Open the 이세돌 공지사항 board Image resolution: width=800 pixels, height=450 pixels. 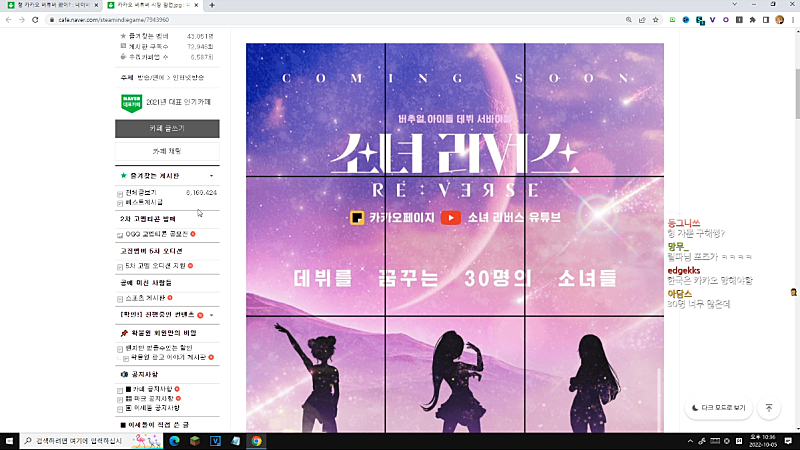[x=153, y=408]
